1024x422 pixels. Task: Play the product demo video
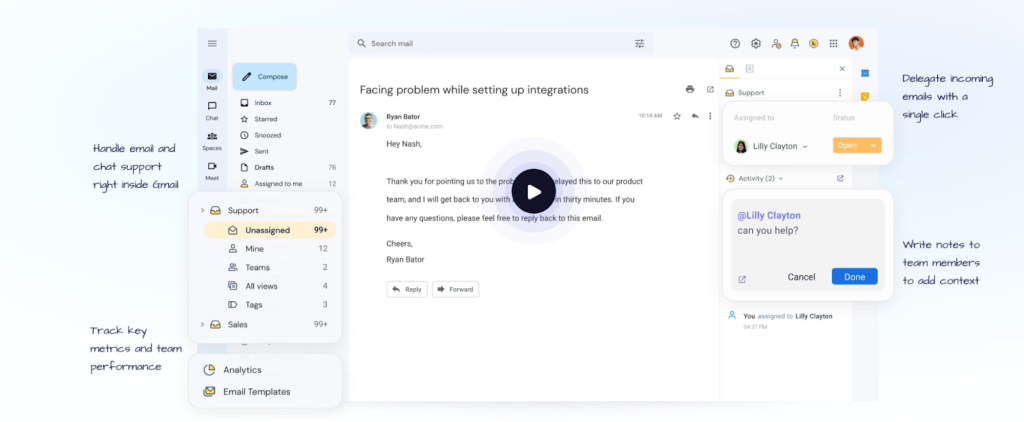[534, 191]
